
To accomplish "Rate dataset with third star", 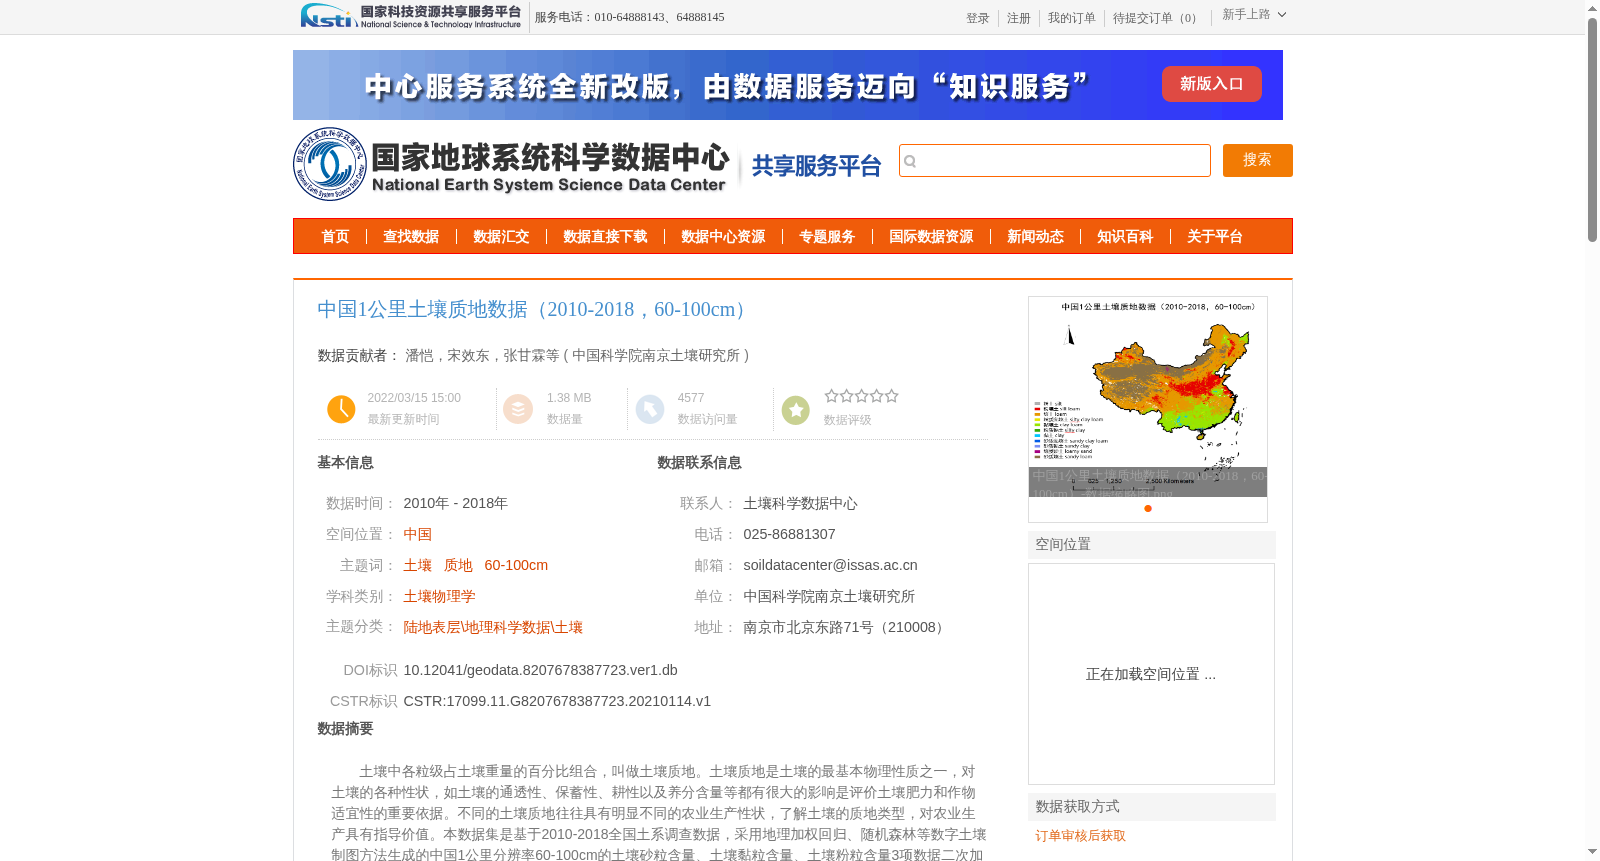I will pos(861,396).
